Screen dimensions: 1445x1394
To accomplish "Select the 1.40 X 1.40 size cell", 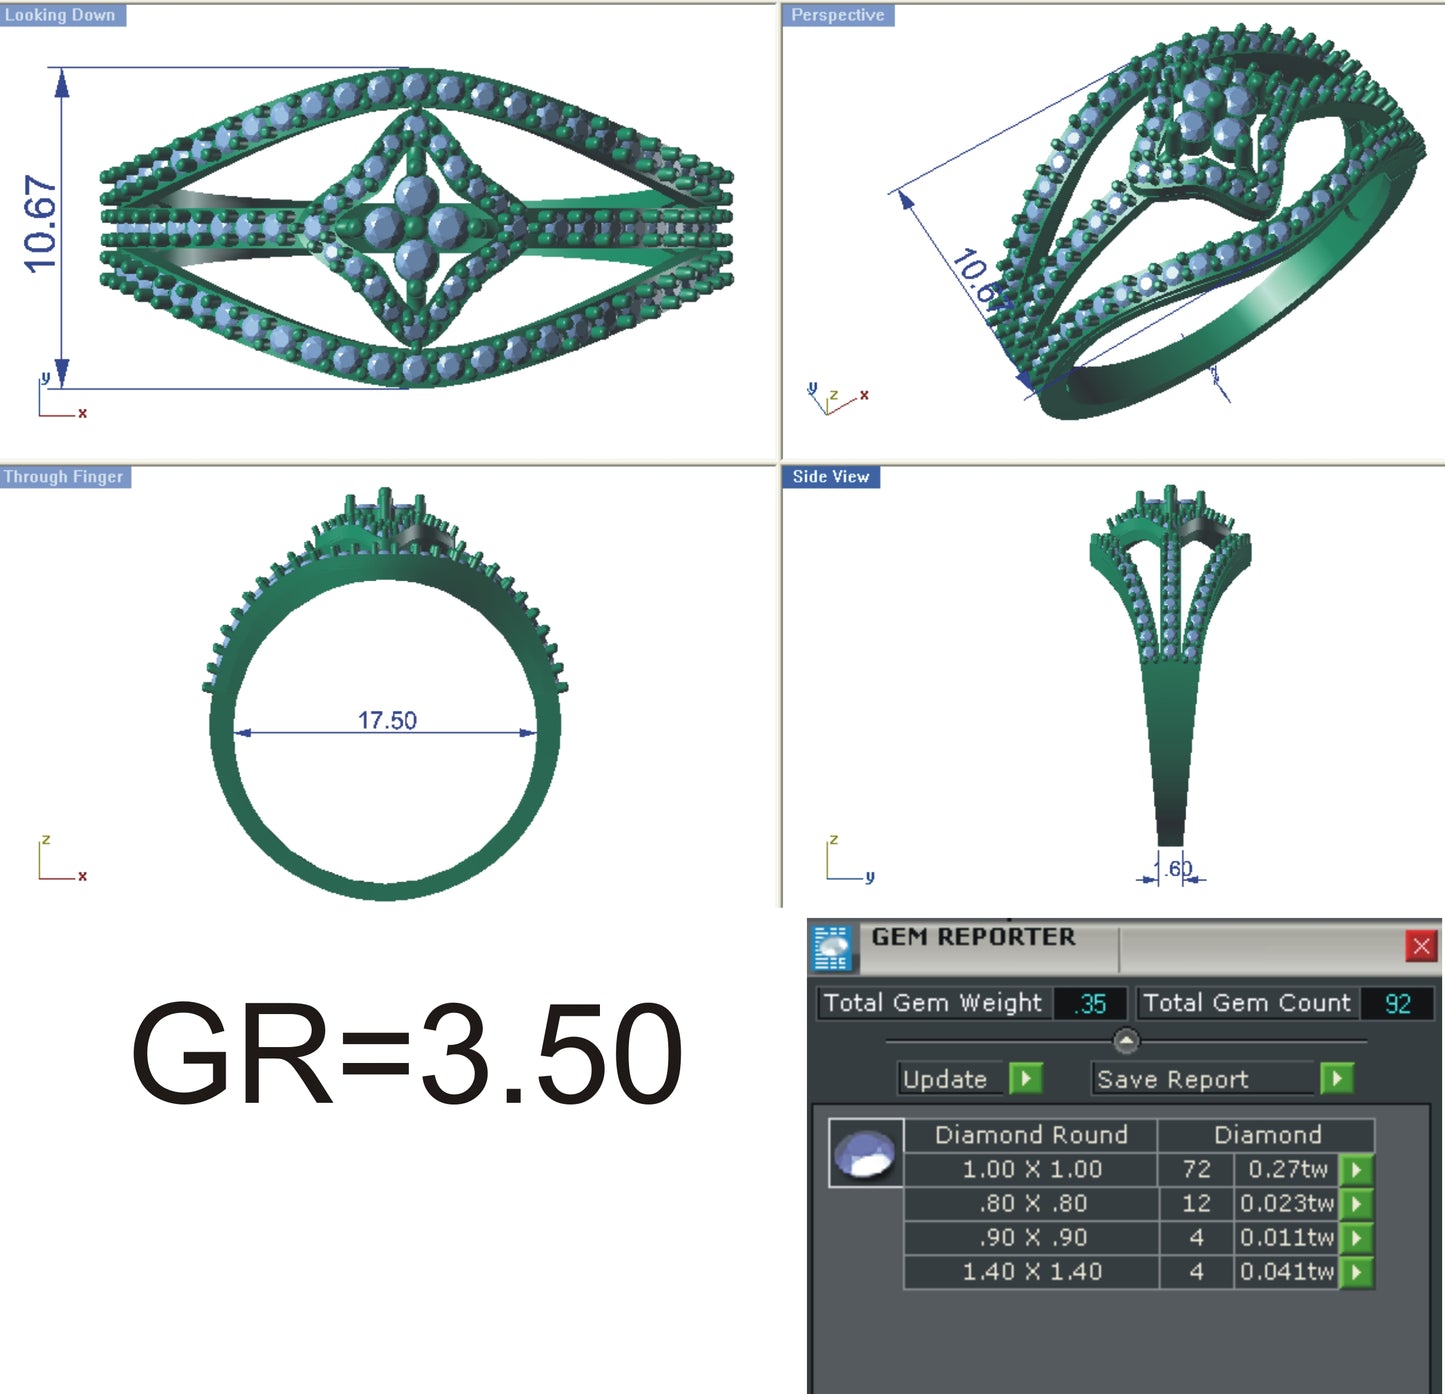I will pos(1031,1272).
